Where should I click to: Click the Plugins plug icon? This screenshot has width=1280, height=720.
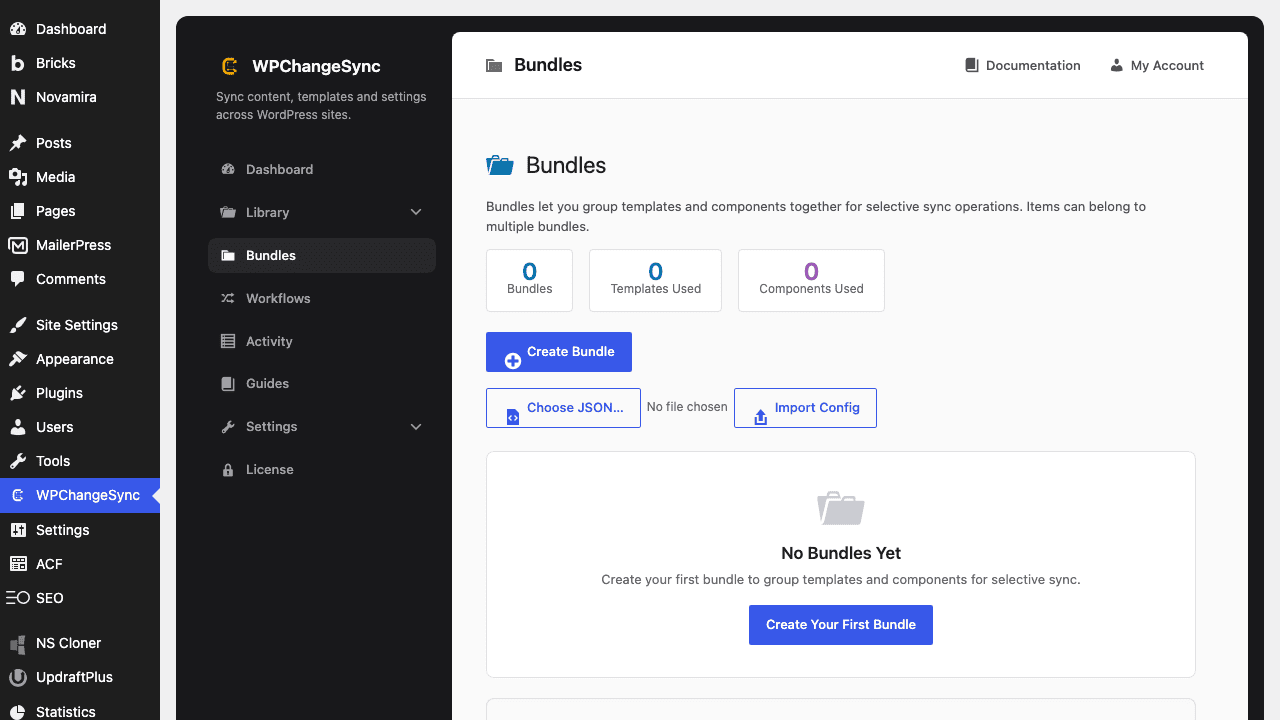tap(18, 393)
